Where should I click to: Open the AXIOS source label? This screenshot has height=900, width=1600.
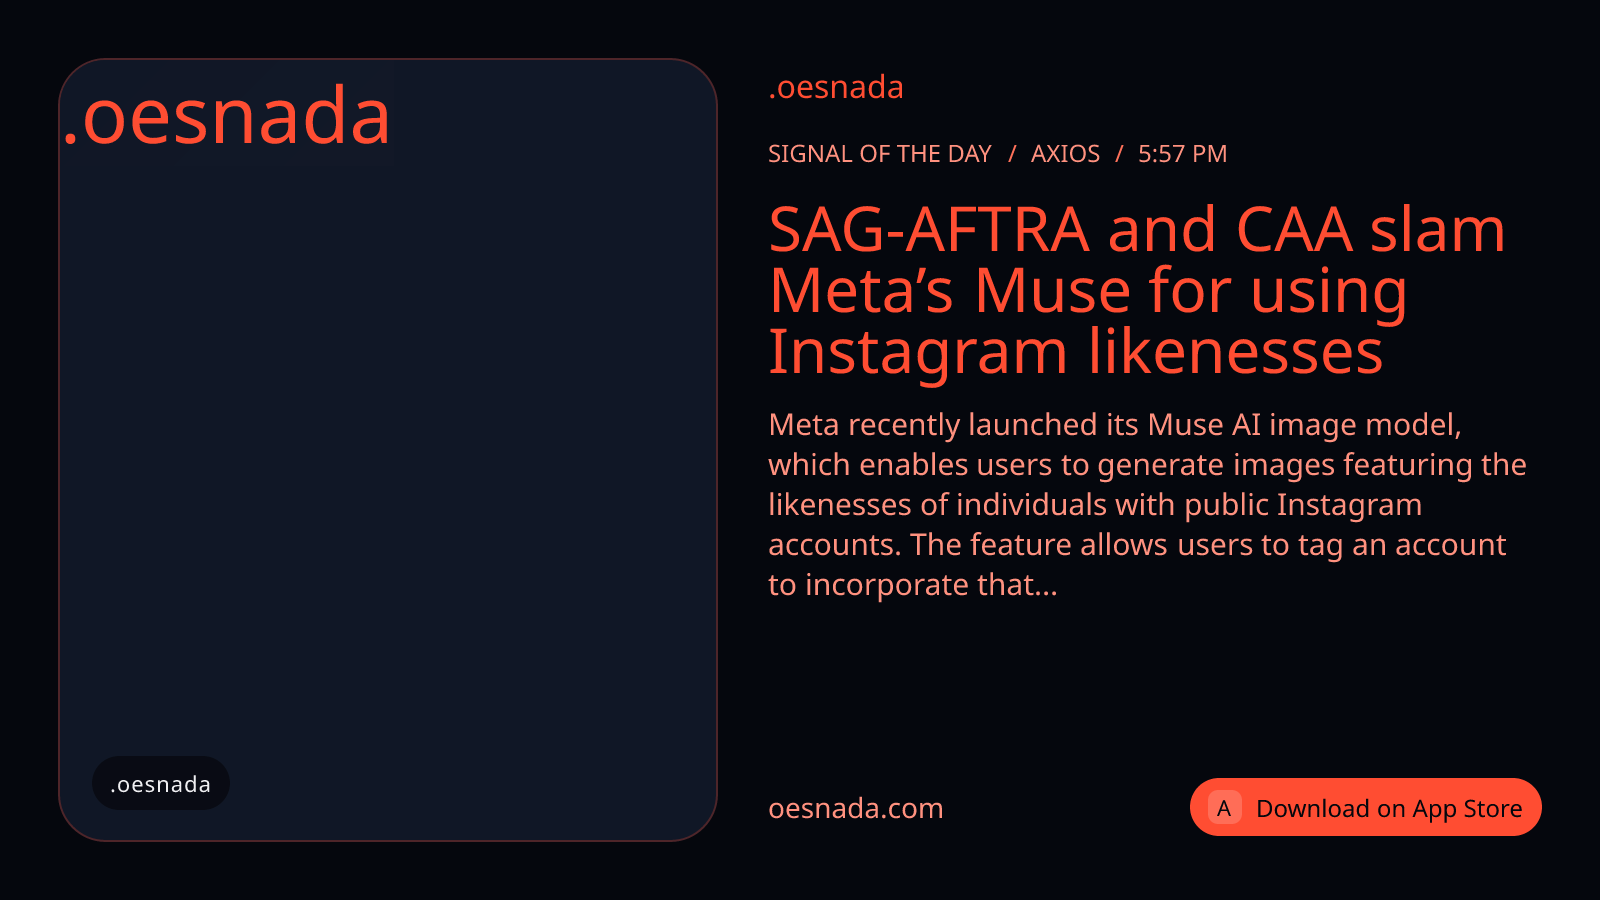pos(1065,154)
